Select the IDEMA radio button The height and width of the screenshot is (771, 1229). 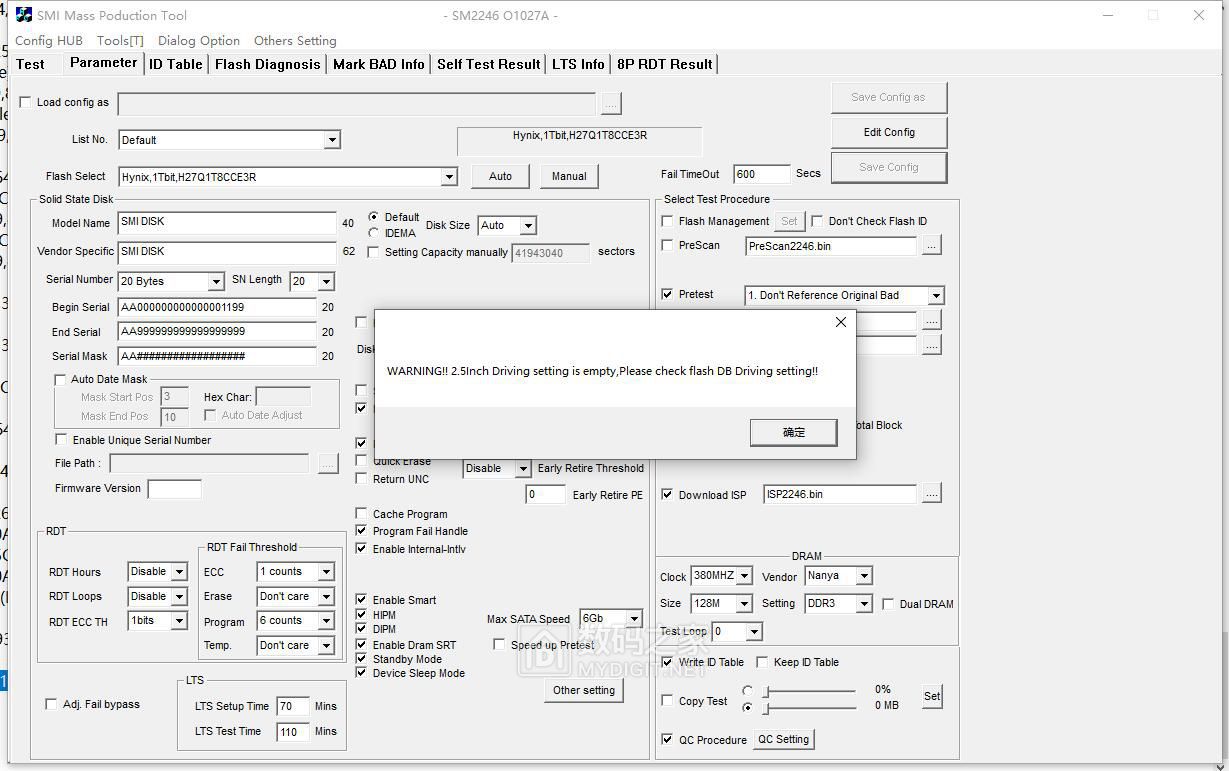point(374,233)
